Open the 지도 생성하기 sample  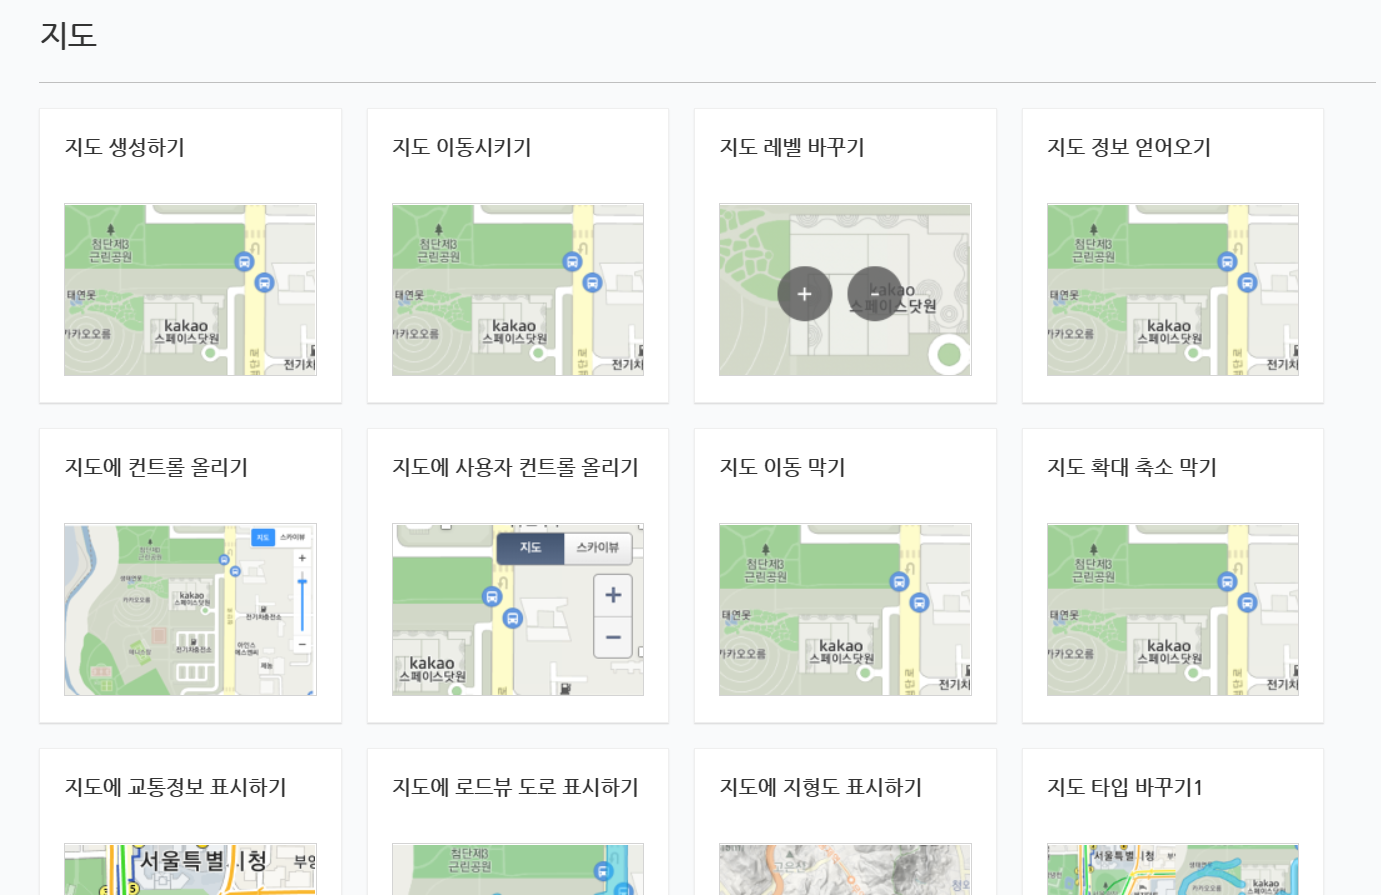click(125, 148)
